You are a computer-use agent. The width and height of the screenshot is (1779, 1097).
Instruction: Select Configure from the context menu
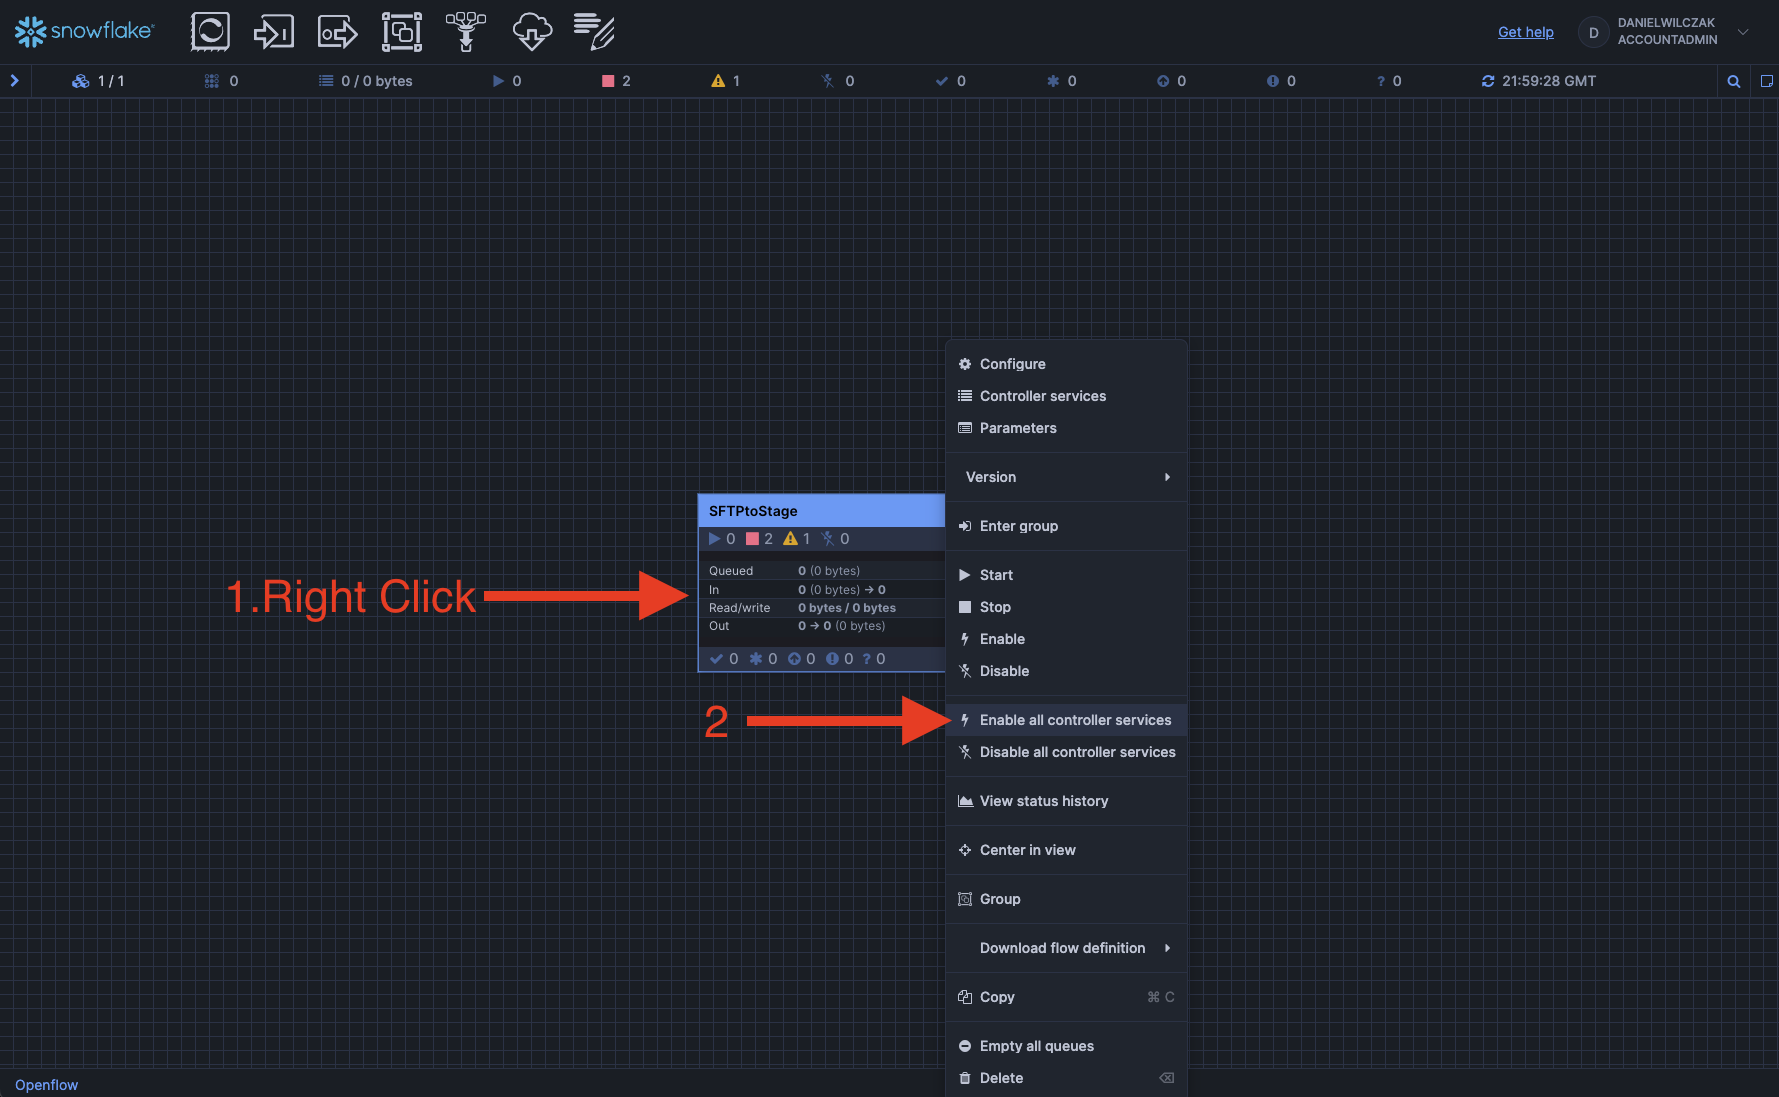tap(1012, 364)
